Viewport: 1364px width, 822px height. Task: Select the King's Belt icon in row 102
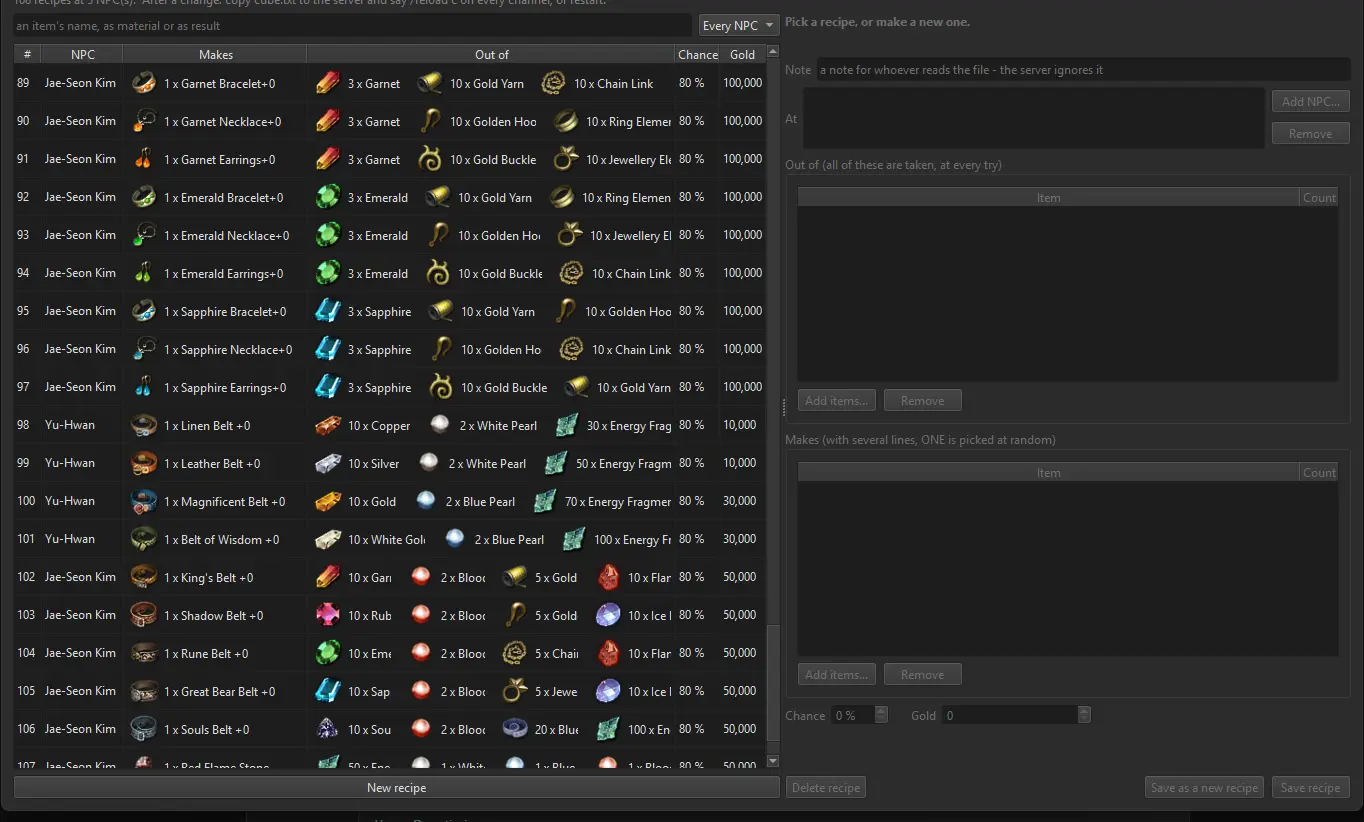[143, 577]
